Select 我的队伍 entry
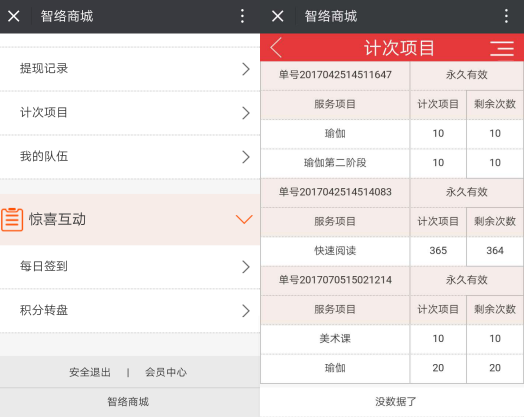The width and height of the screenshot is (524, 417). point(130,157)
